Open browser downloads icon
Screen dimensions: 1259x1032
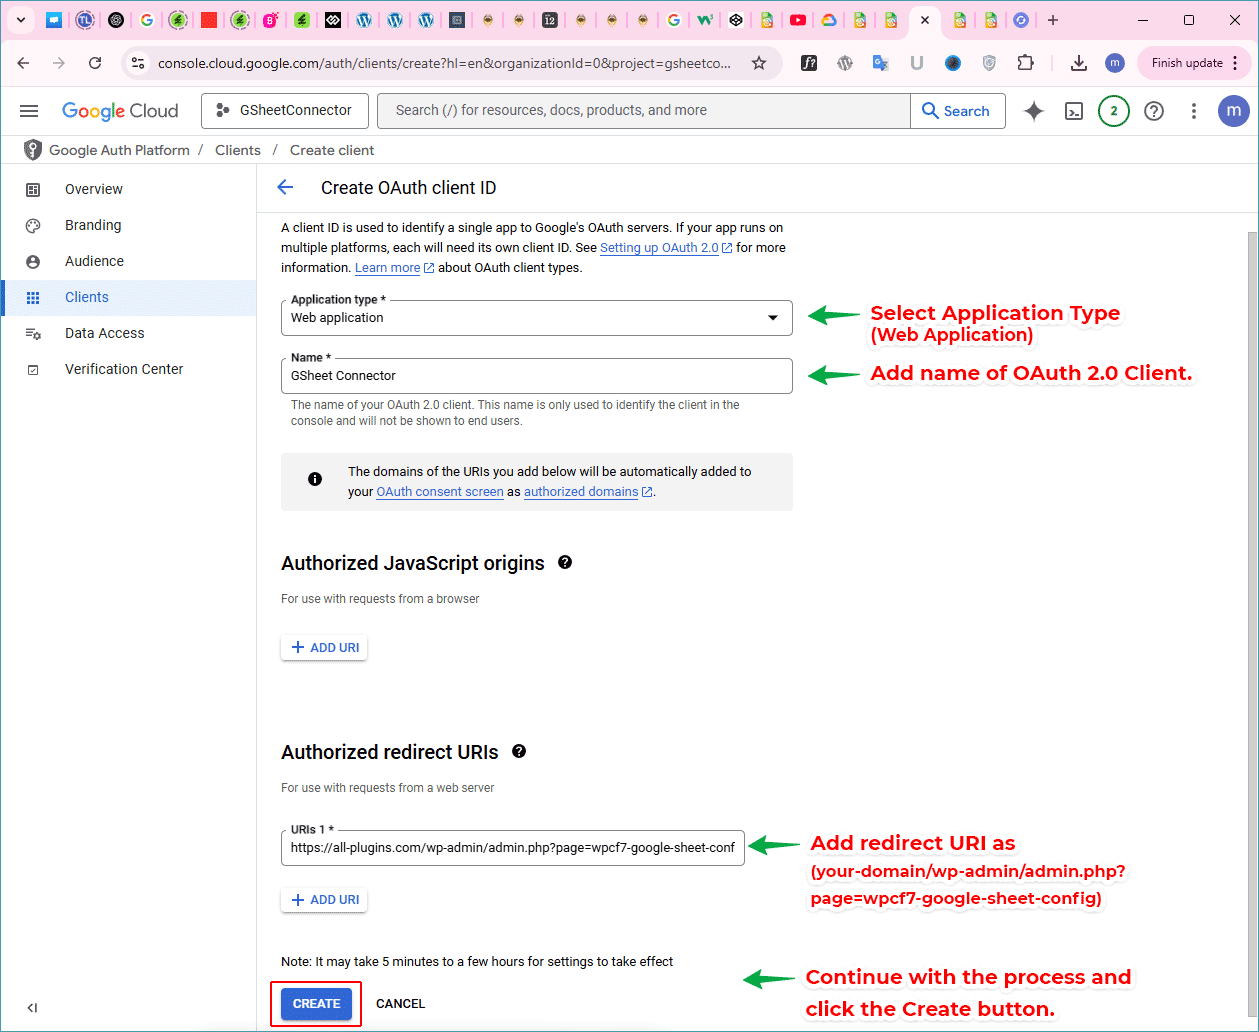(x=1078, y=63)
